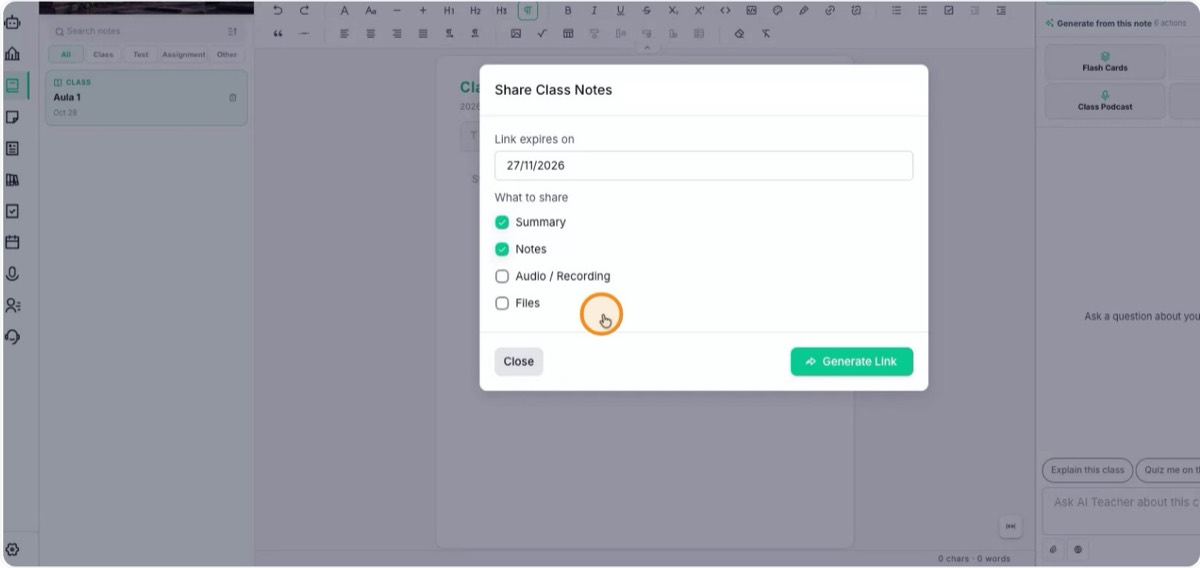Viewport: 1200px width, 568px height.
Task: Increase font size with the plus icon
Action: (422, 10)
